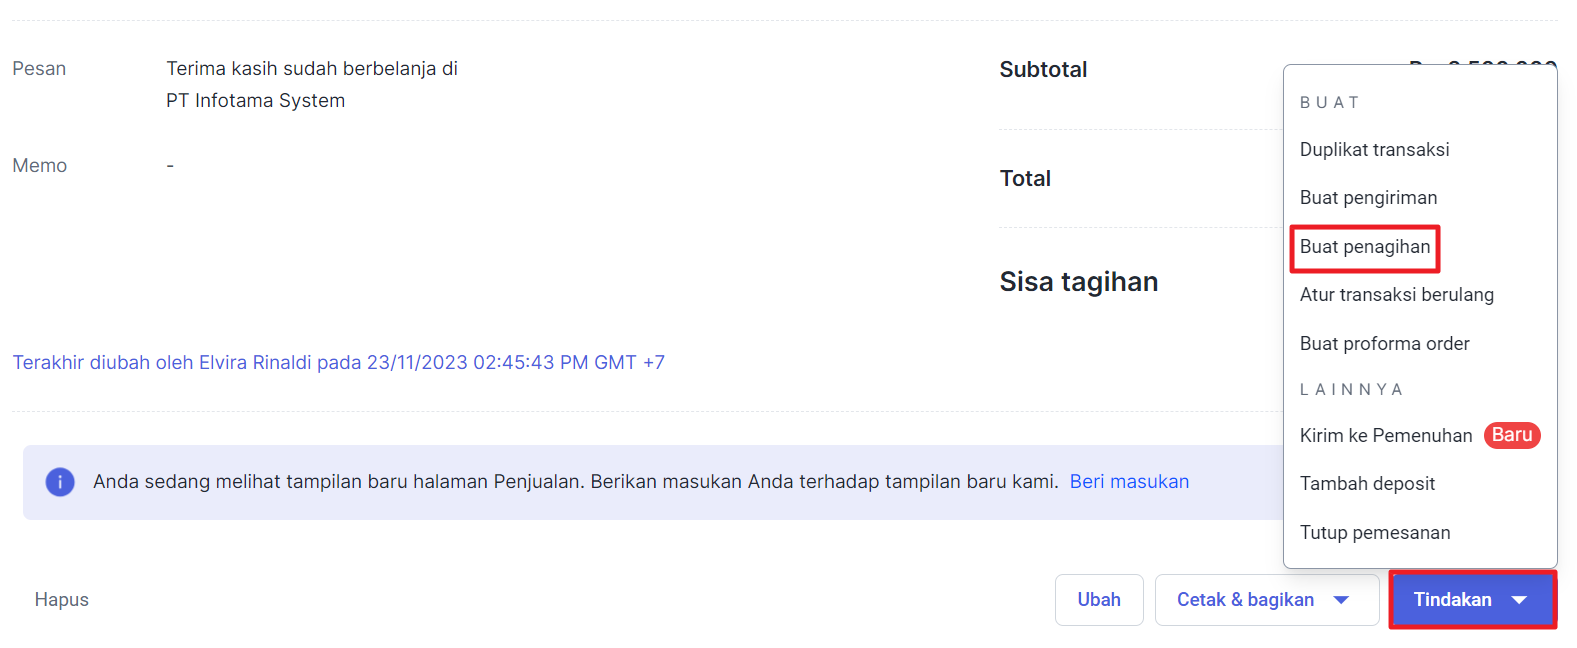Select the Buat penagihan option

(1364, 247)
